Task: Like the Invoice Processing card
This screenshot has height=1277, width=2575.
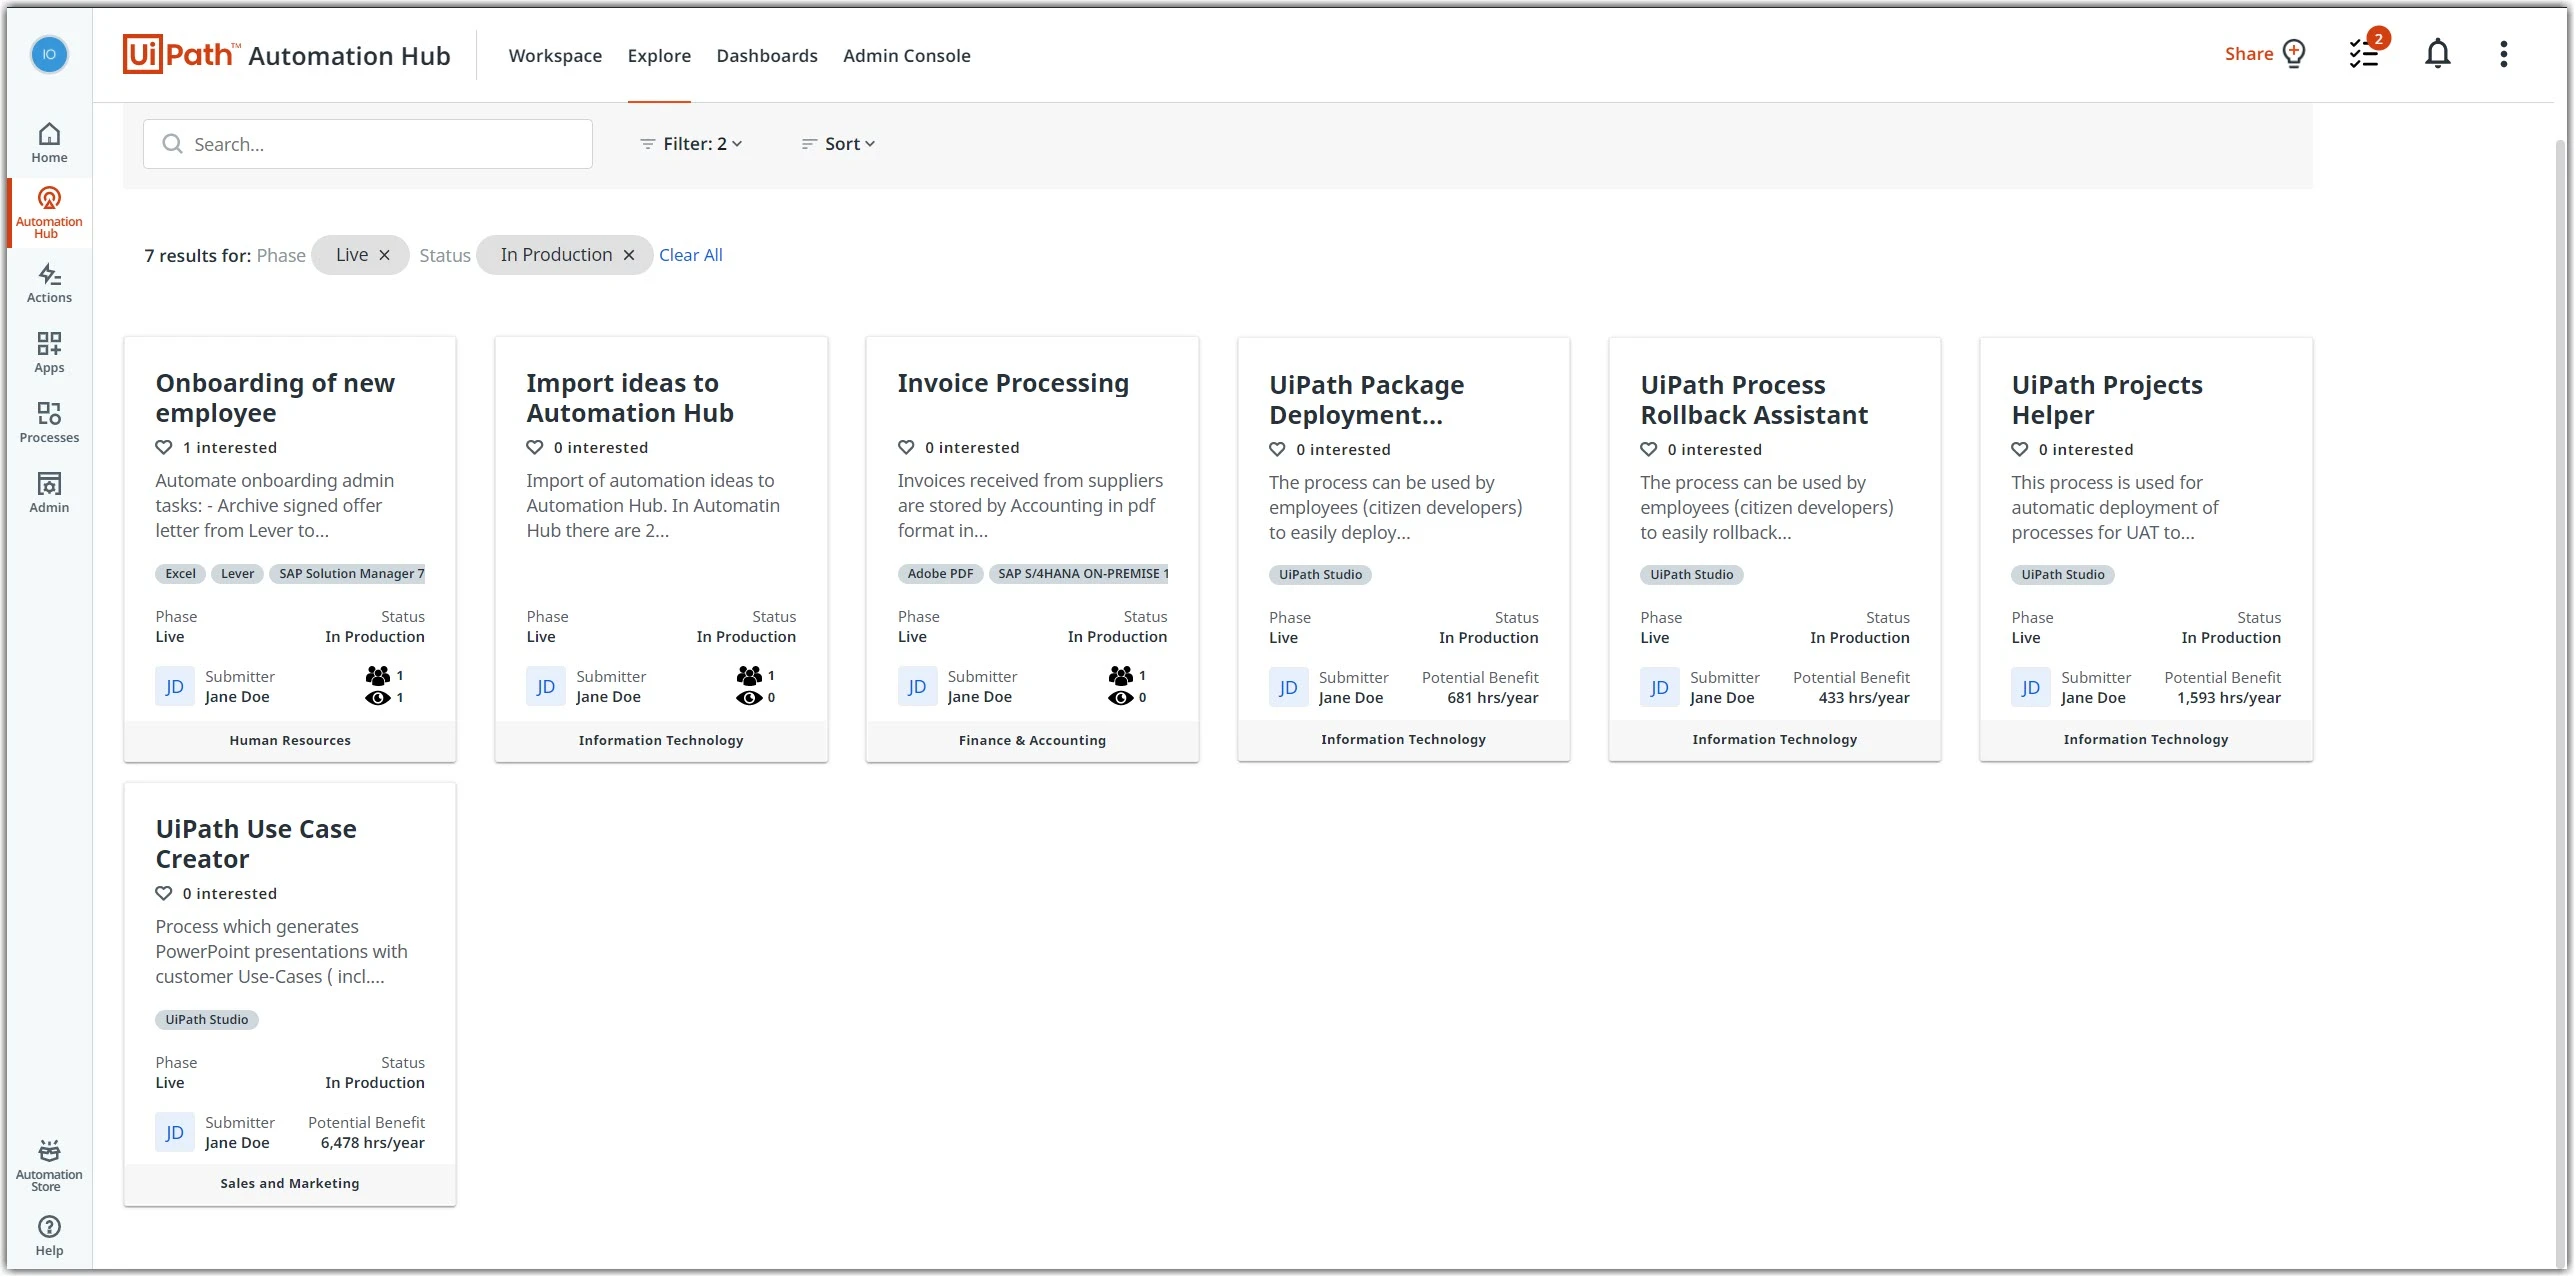Action: pyautogui.click(x=906, y=448)
